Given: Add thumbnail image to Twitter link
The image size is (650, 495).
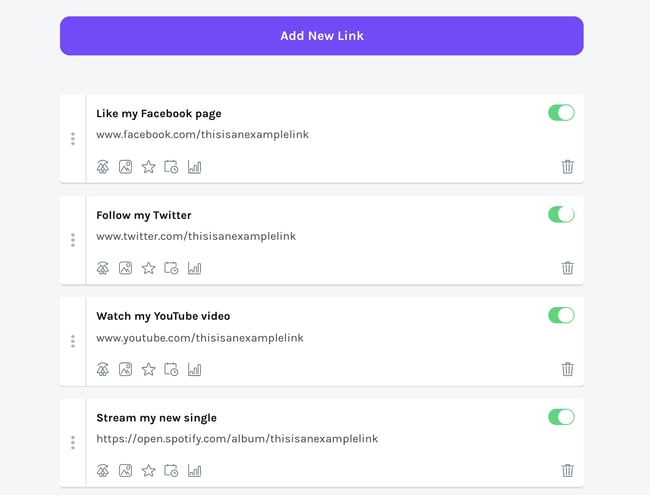Looking at the screenshot, I should [125, 268].
